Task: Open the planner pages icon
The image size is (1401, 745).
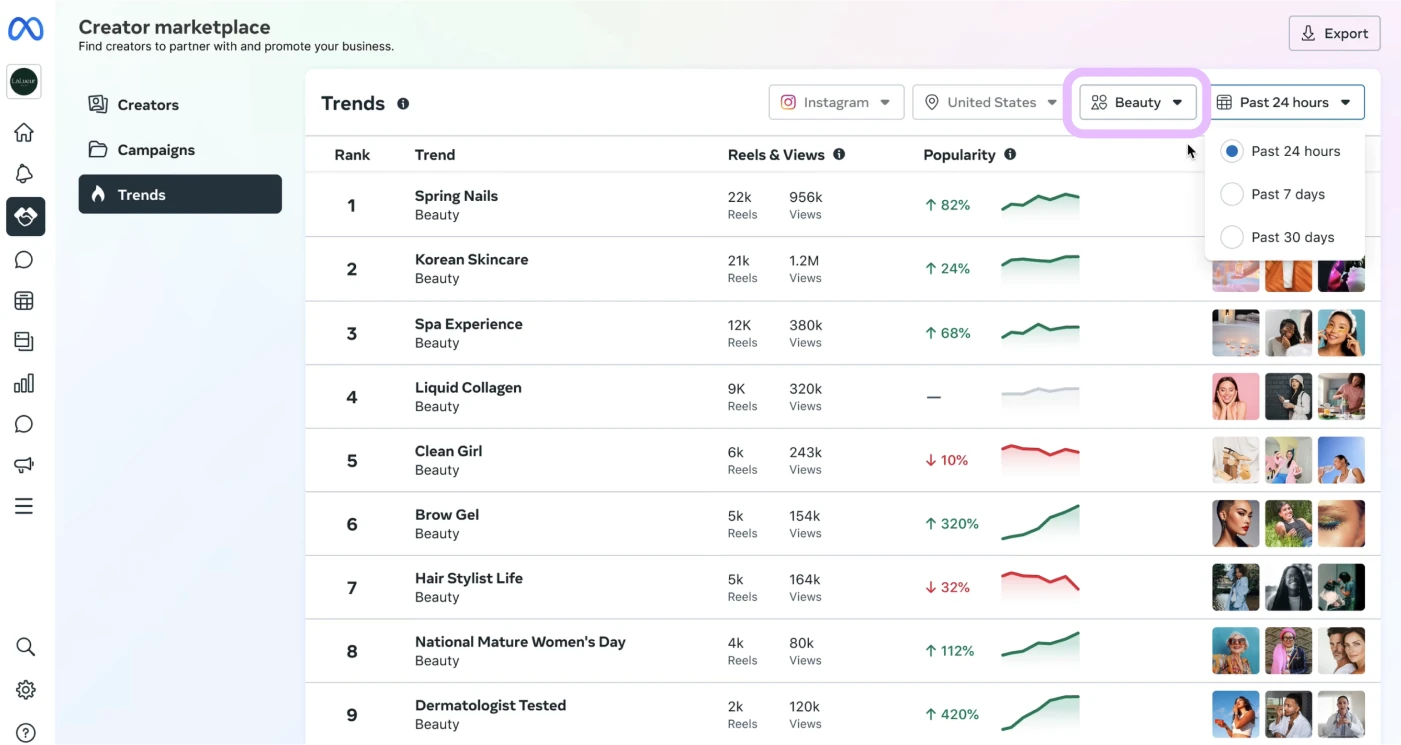Action: coord(24,342)
